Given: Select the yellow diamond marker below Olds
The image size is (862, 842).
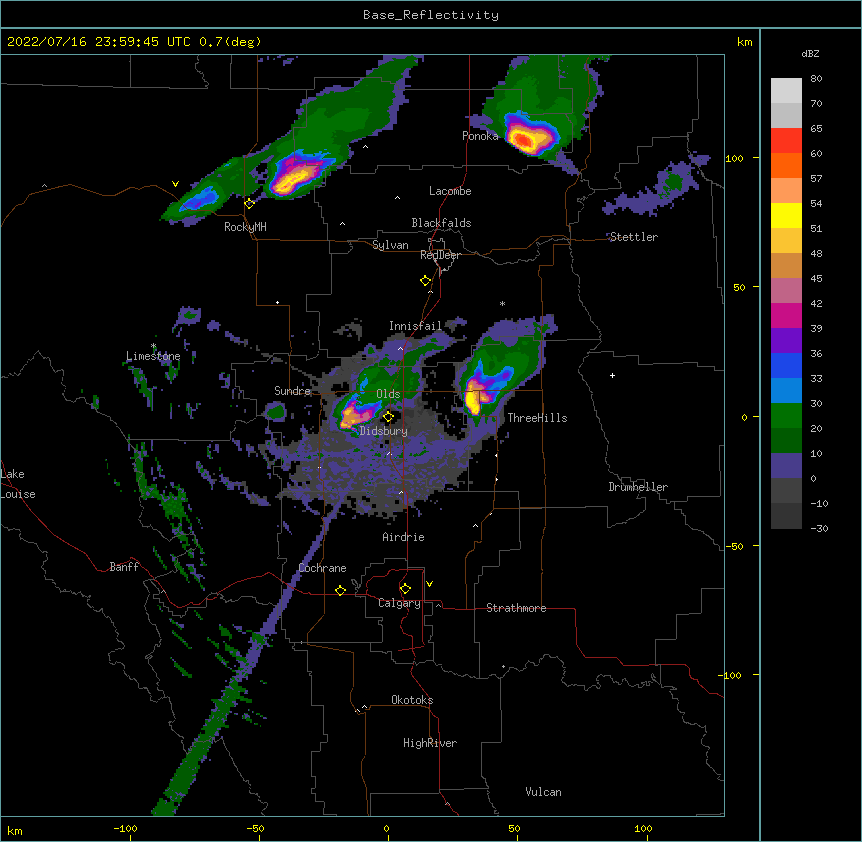Looking at the screenshot, I should tap(388, 417).
